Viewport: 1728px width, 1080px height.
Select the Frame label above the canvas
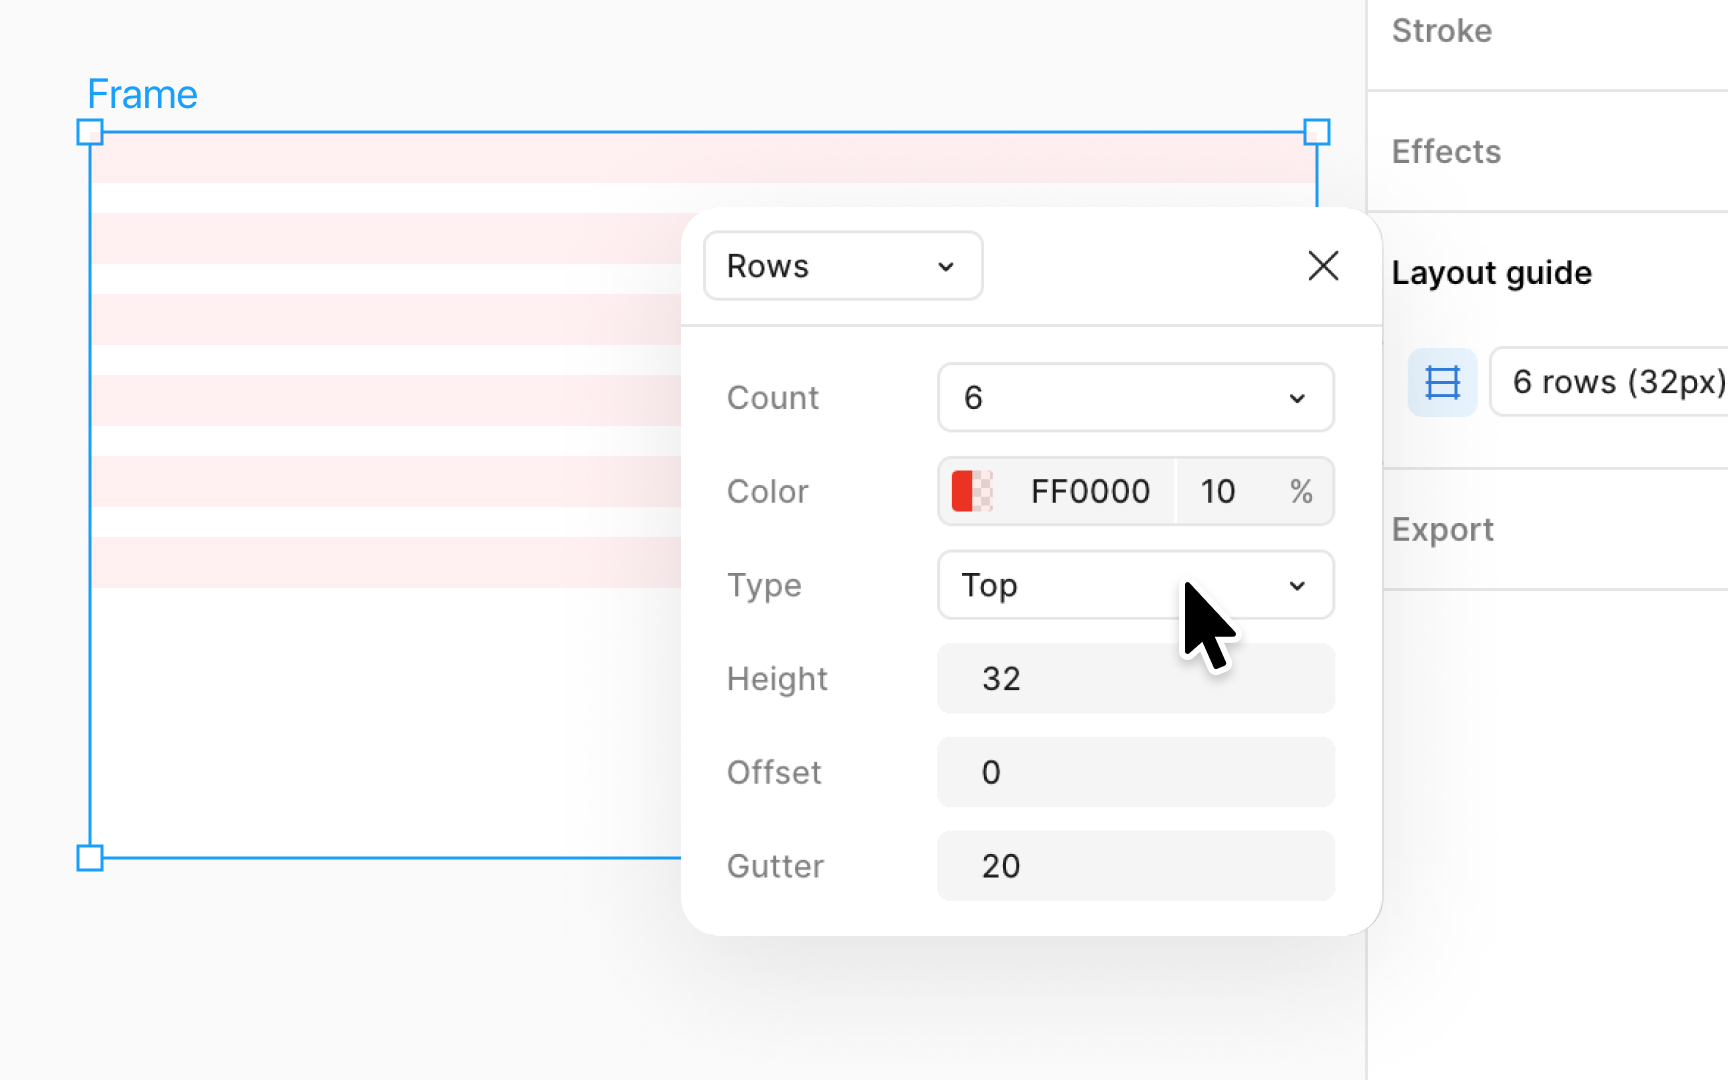click(x=142, y=93)
